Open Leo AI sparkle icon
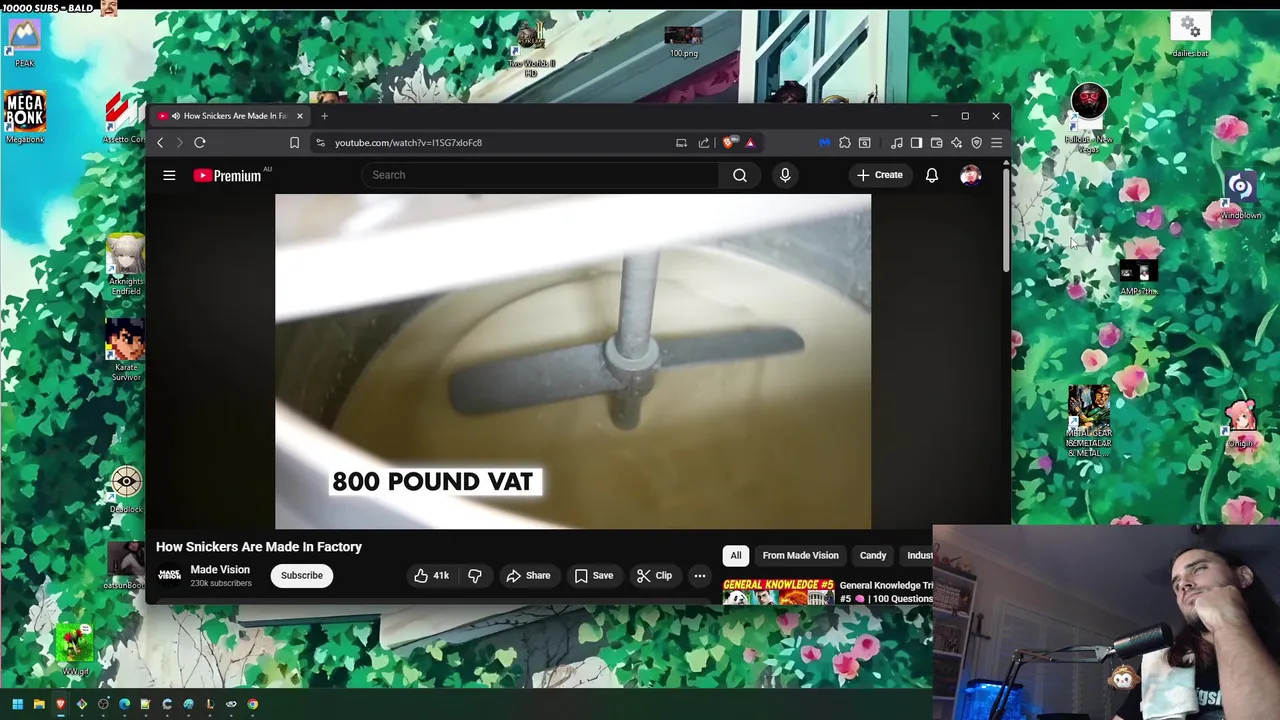Viewport: 1280px width, 720px height. [957, 143]
